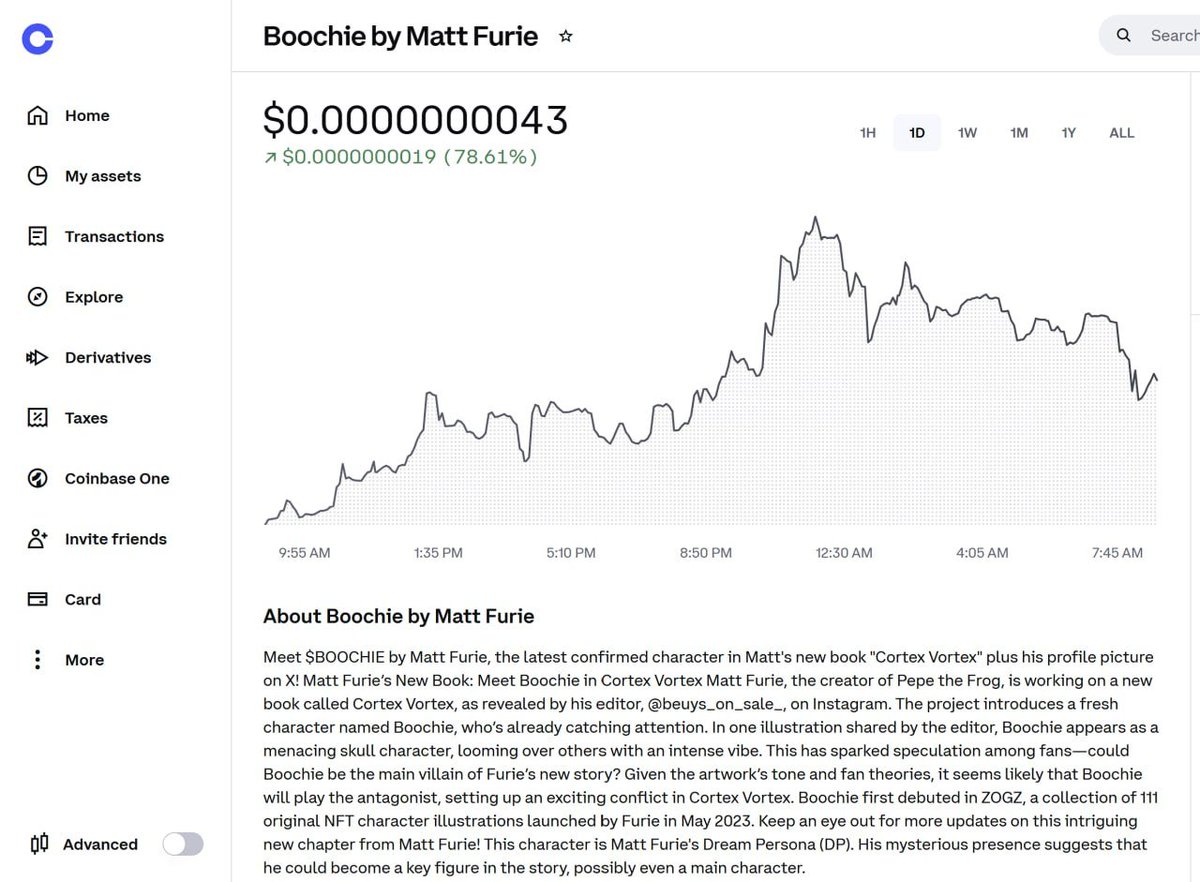Click the Advanced label
The height and width of the screenshot is (882, 1200).
click(100, 844)
